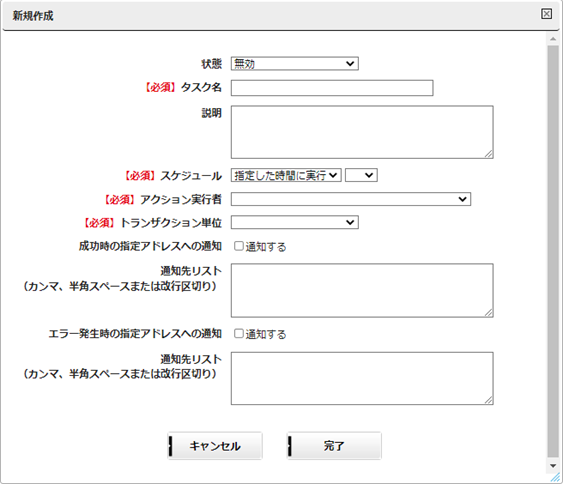Enable 通知する for 成功時の指定アドレスへの通知
The width and height of the screenshot is (563, 484).
tap(239, 246)
